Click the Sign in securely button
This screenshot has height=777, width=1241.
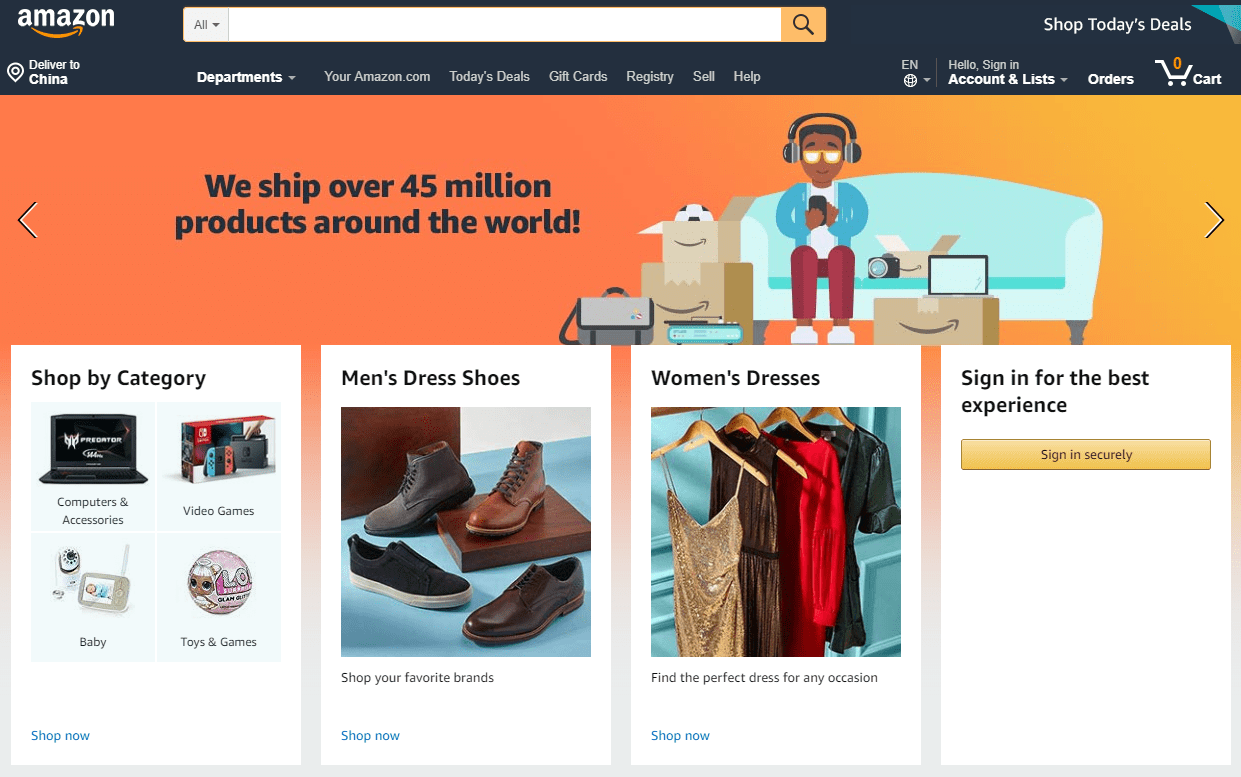point(1086,454)
